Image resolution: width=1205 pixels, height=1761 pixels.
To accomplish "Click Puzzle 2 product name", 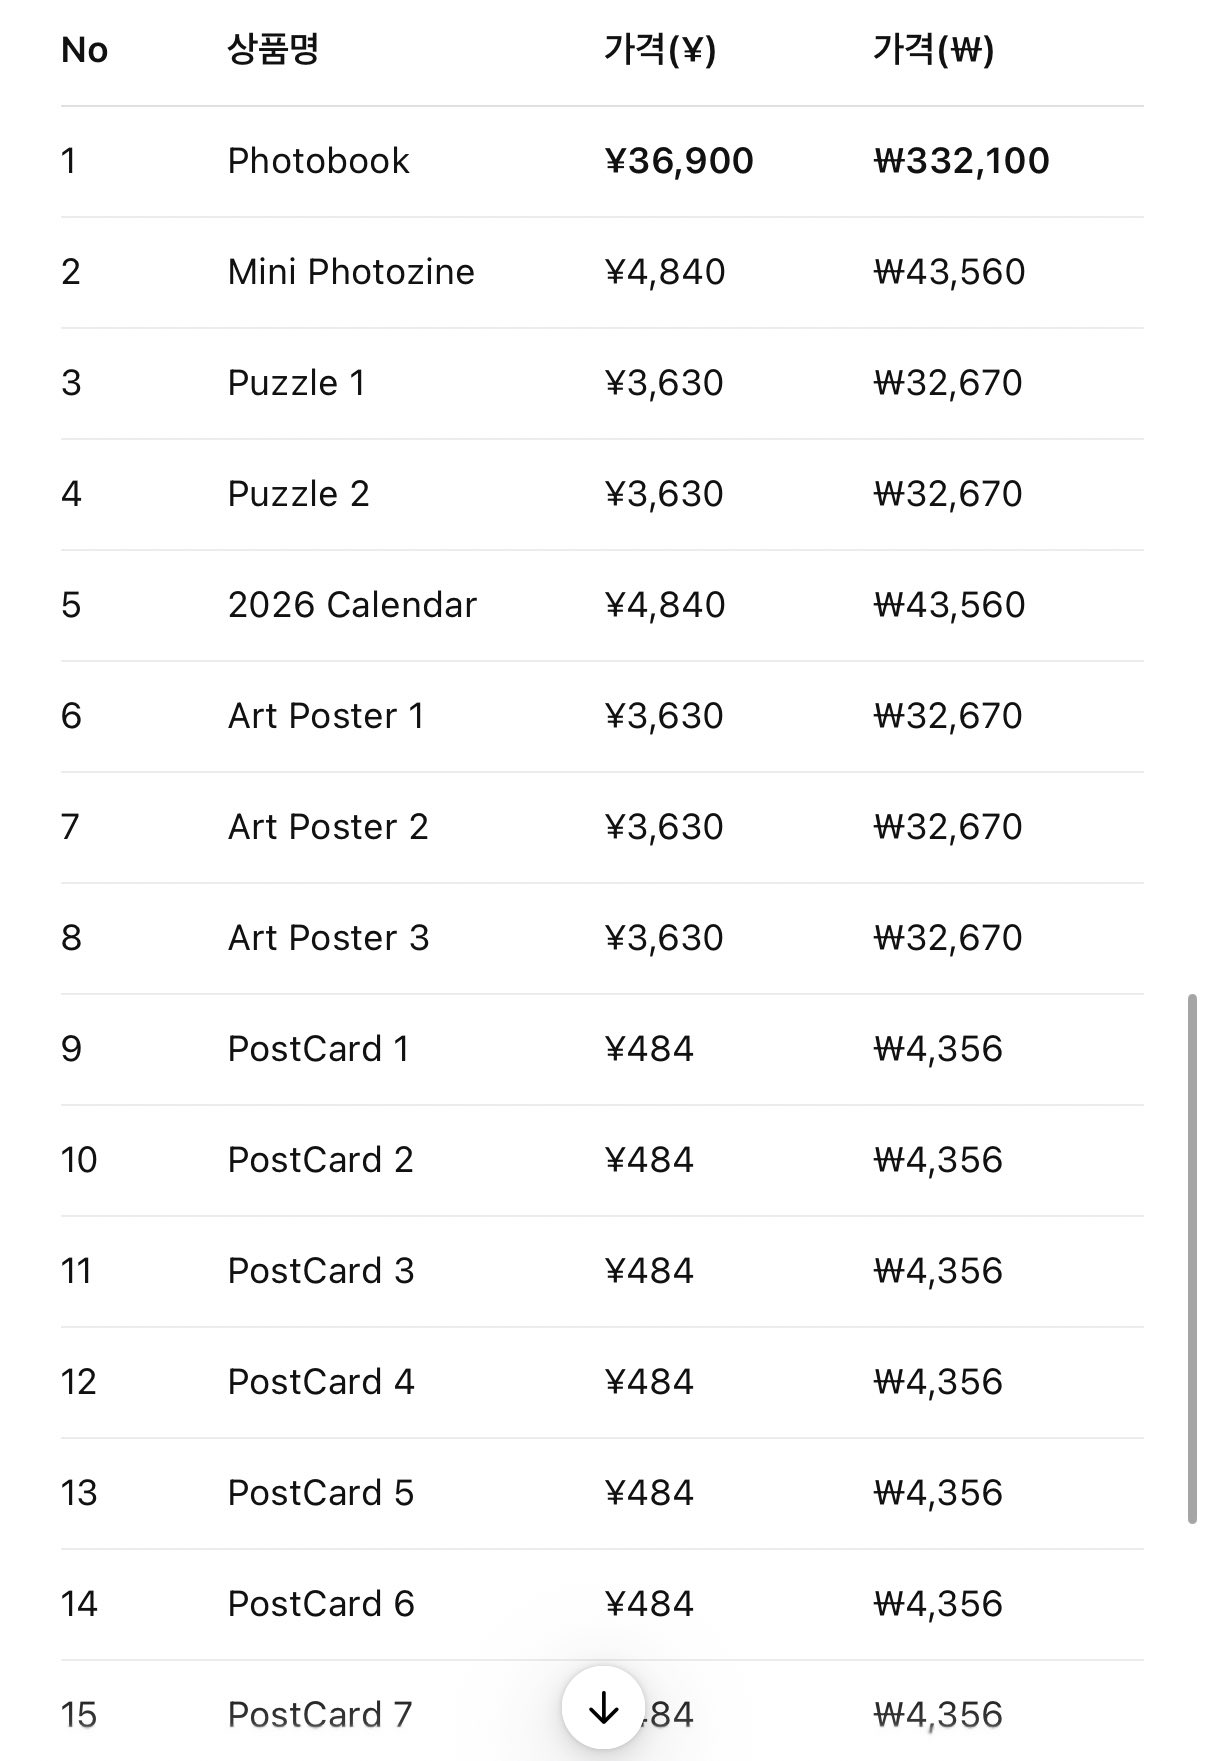I will click(298, 494).
